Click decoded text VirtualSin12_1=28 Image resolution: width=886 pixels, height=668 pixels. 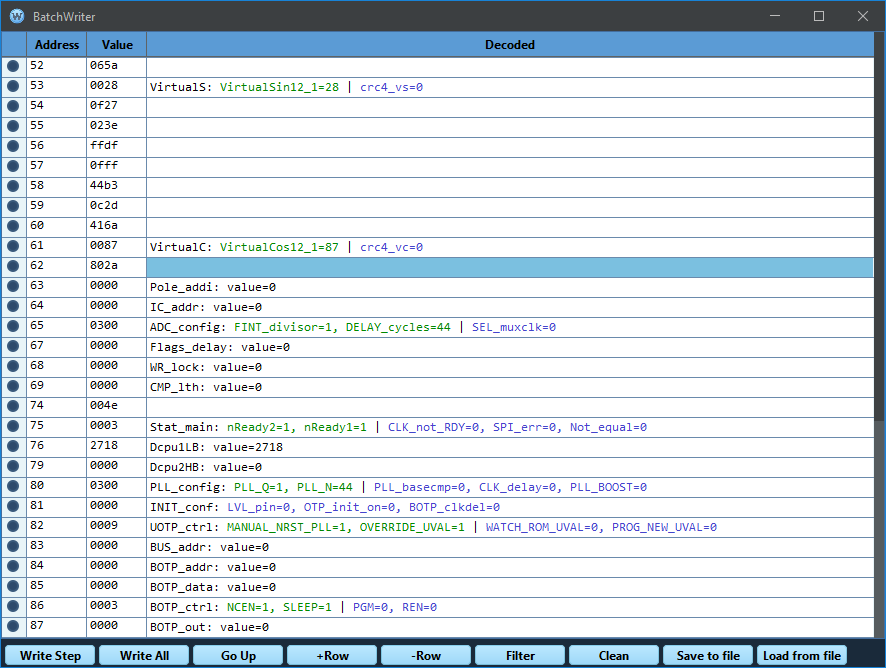point(279,87)
